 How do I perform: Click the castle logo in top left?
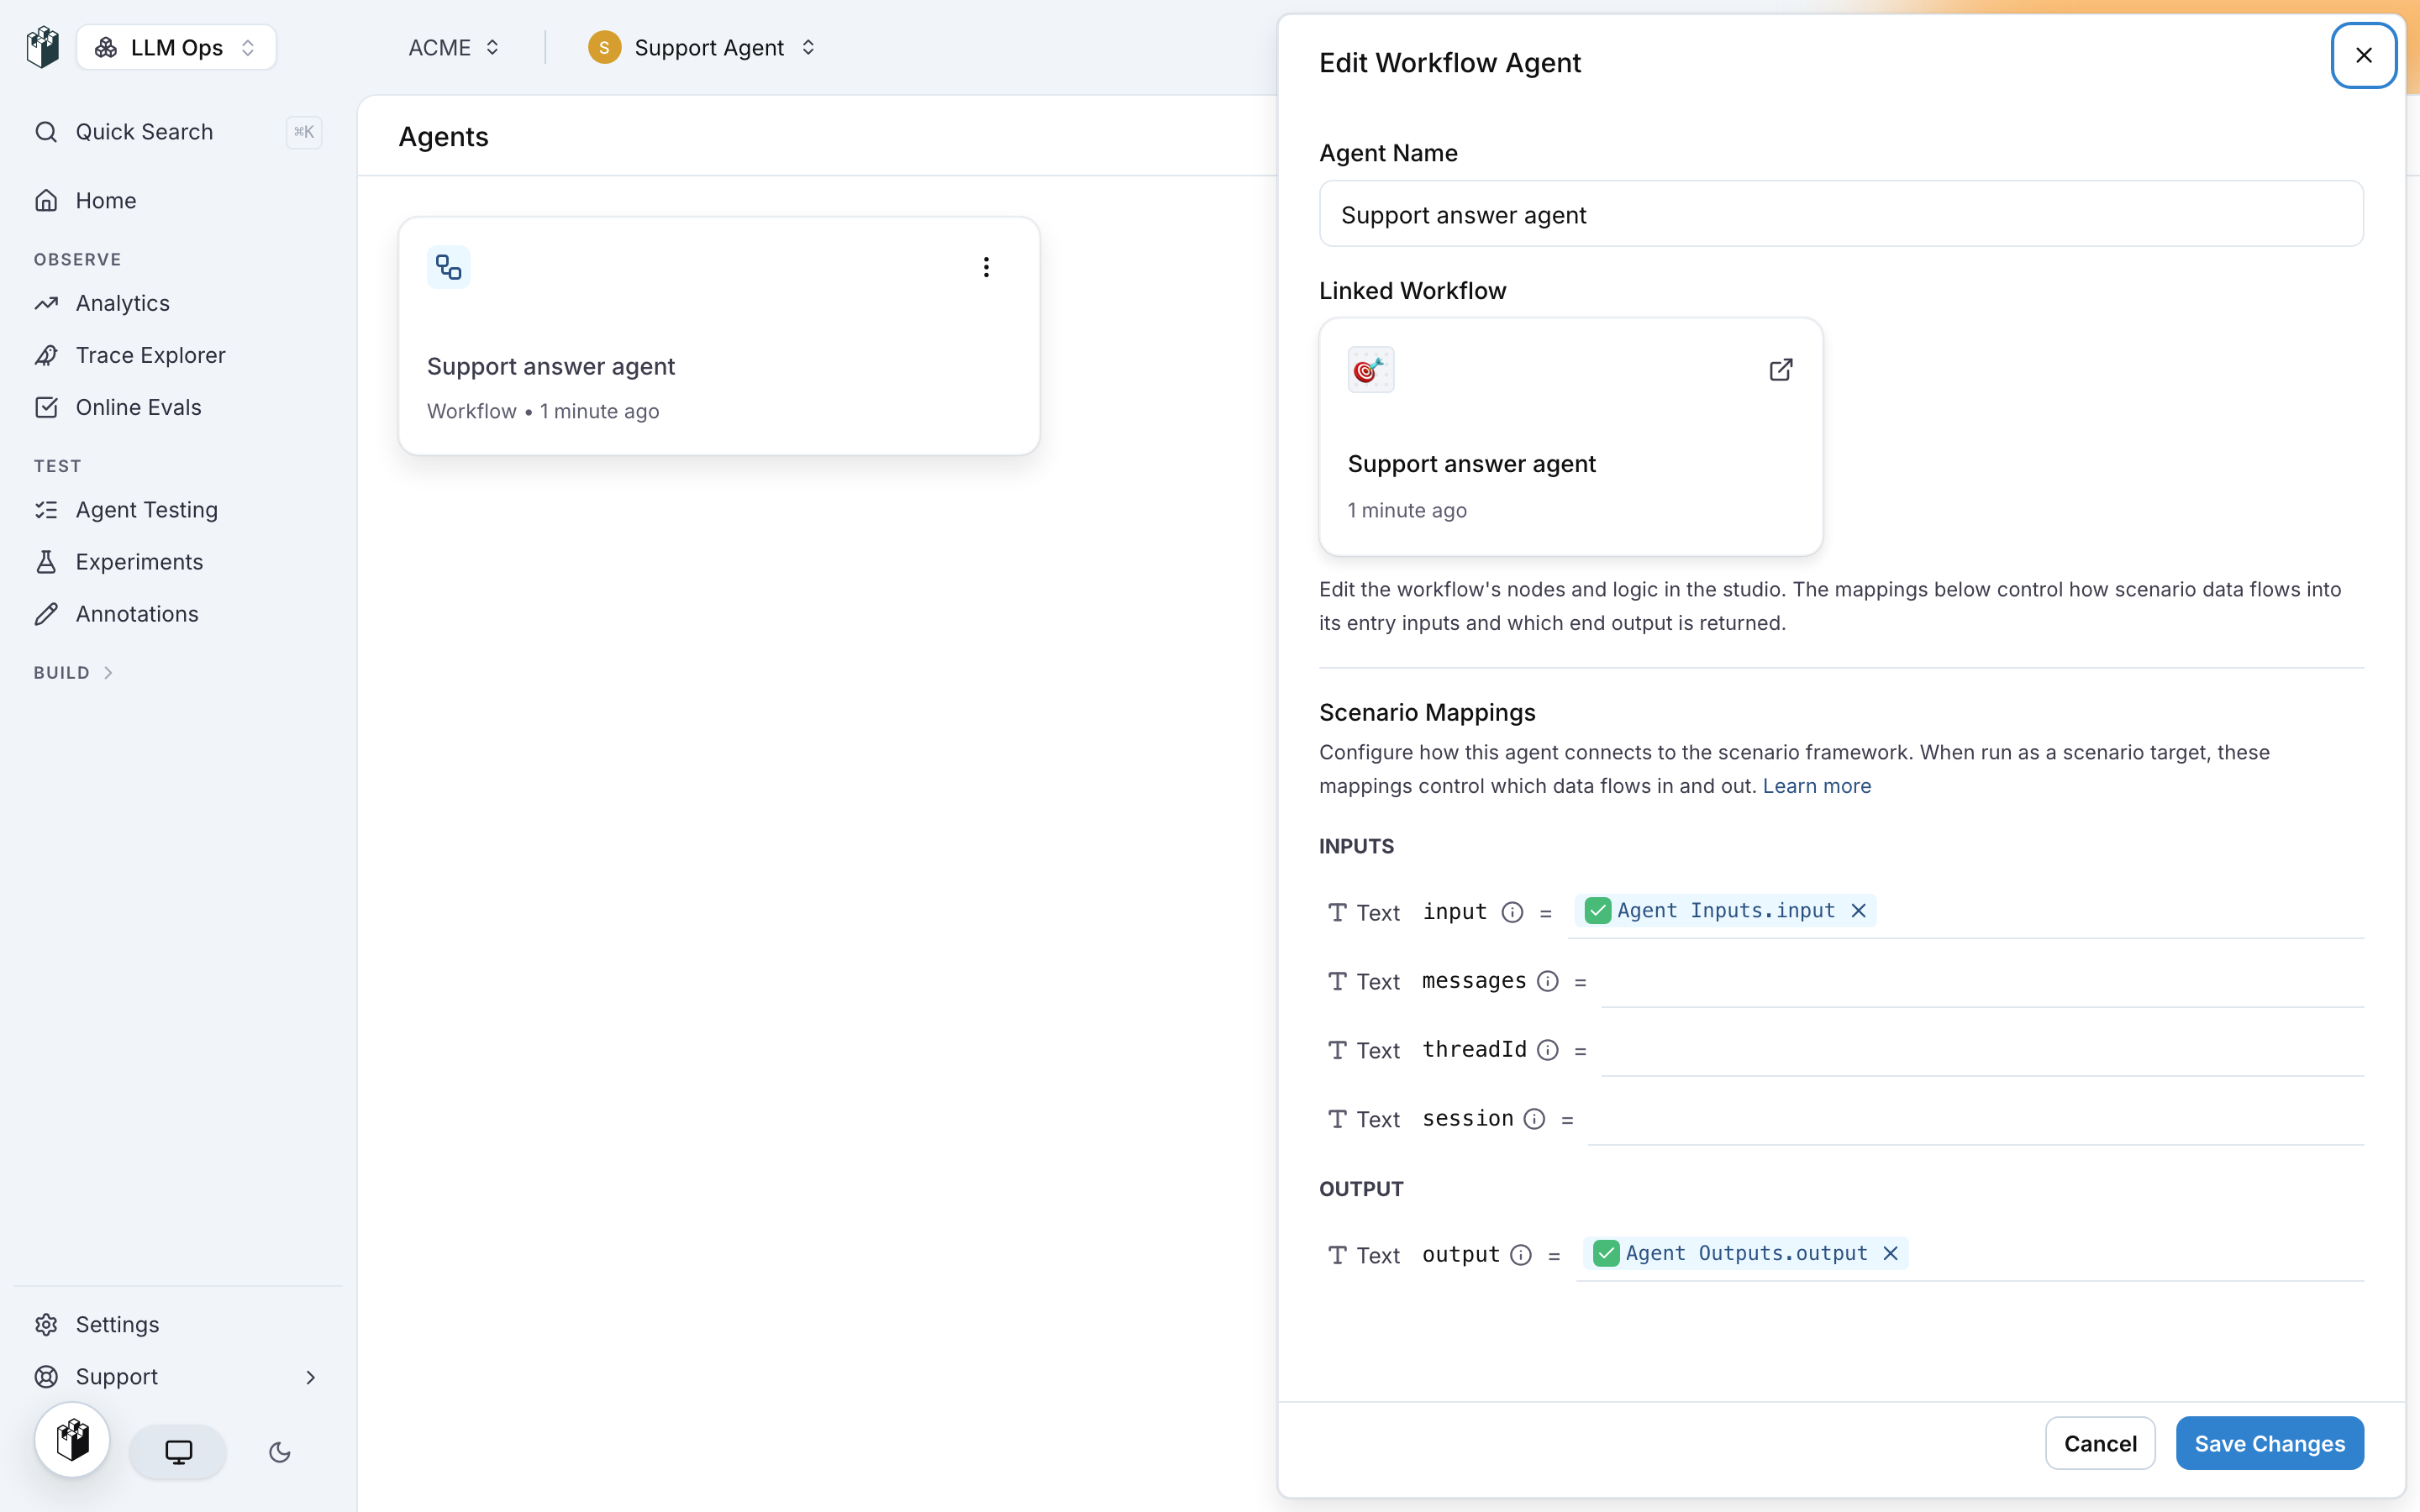click(x=43, y=47)
